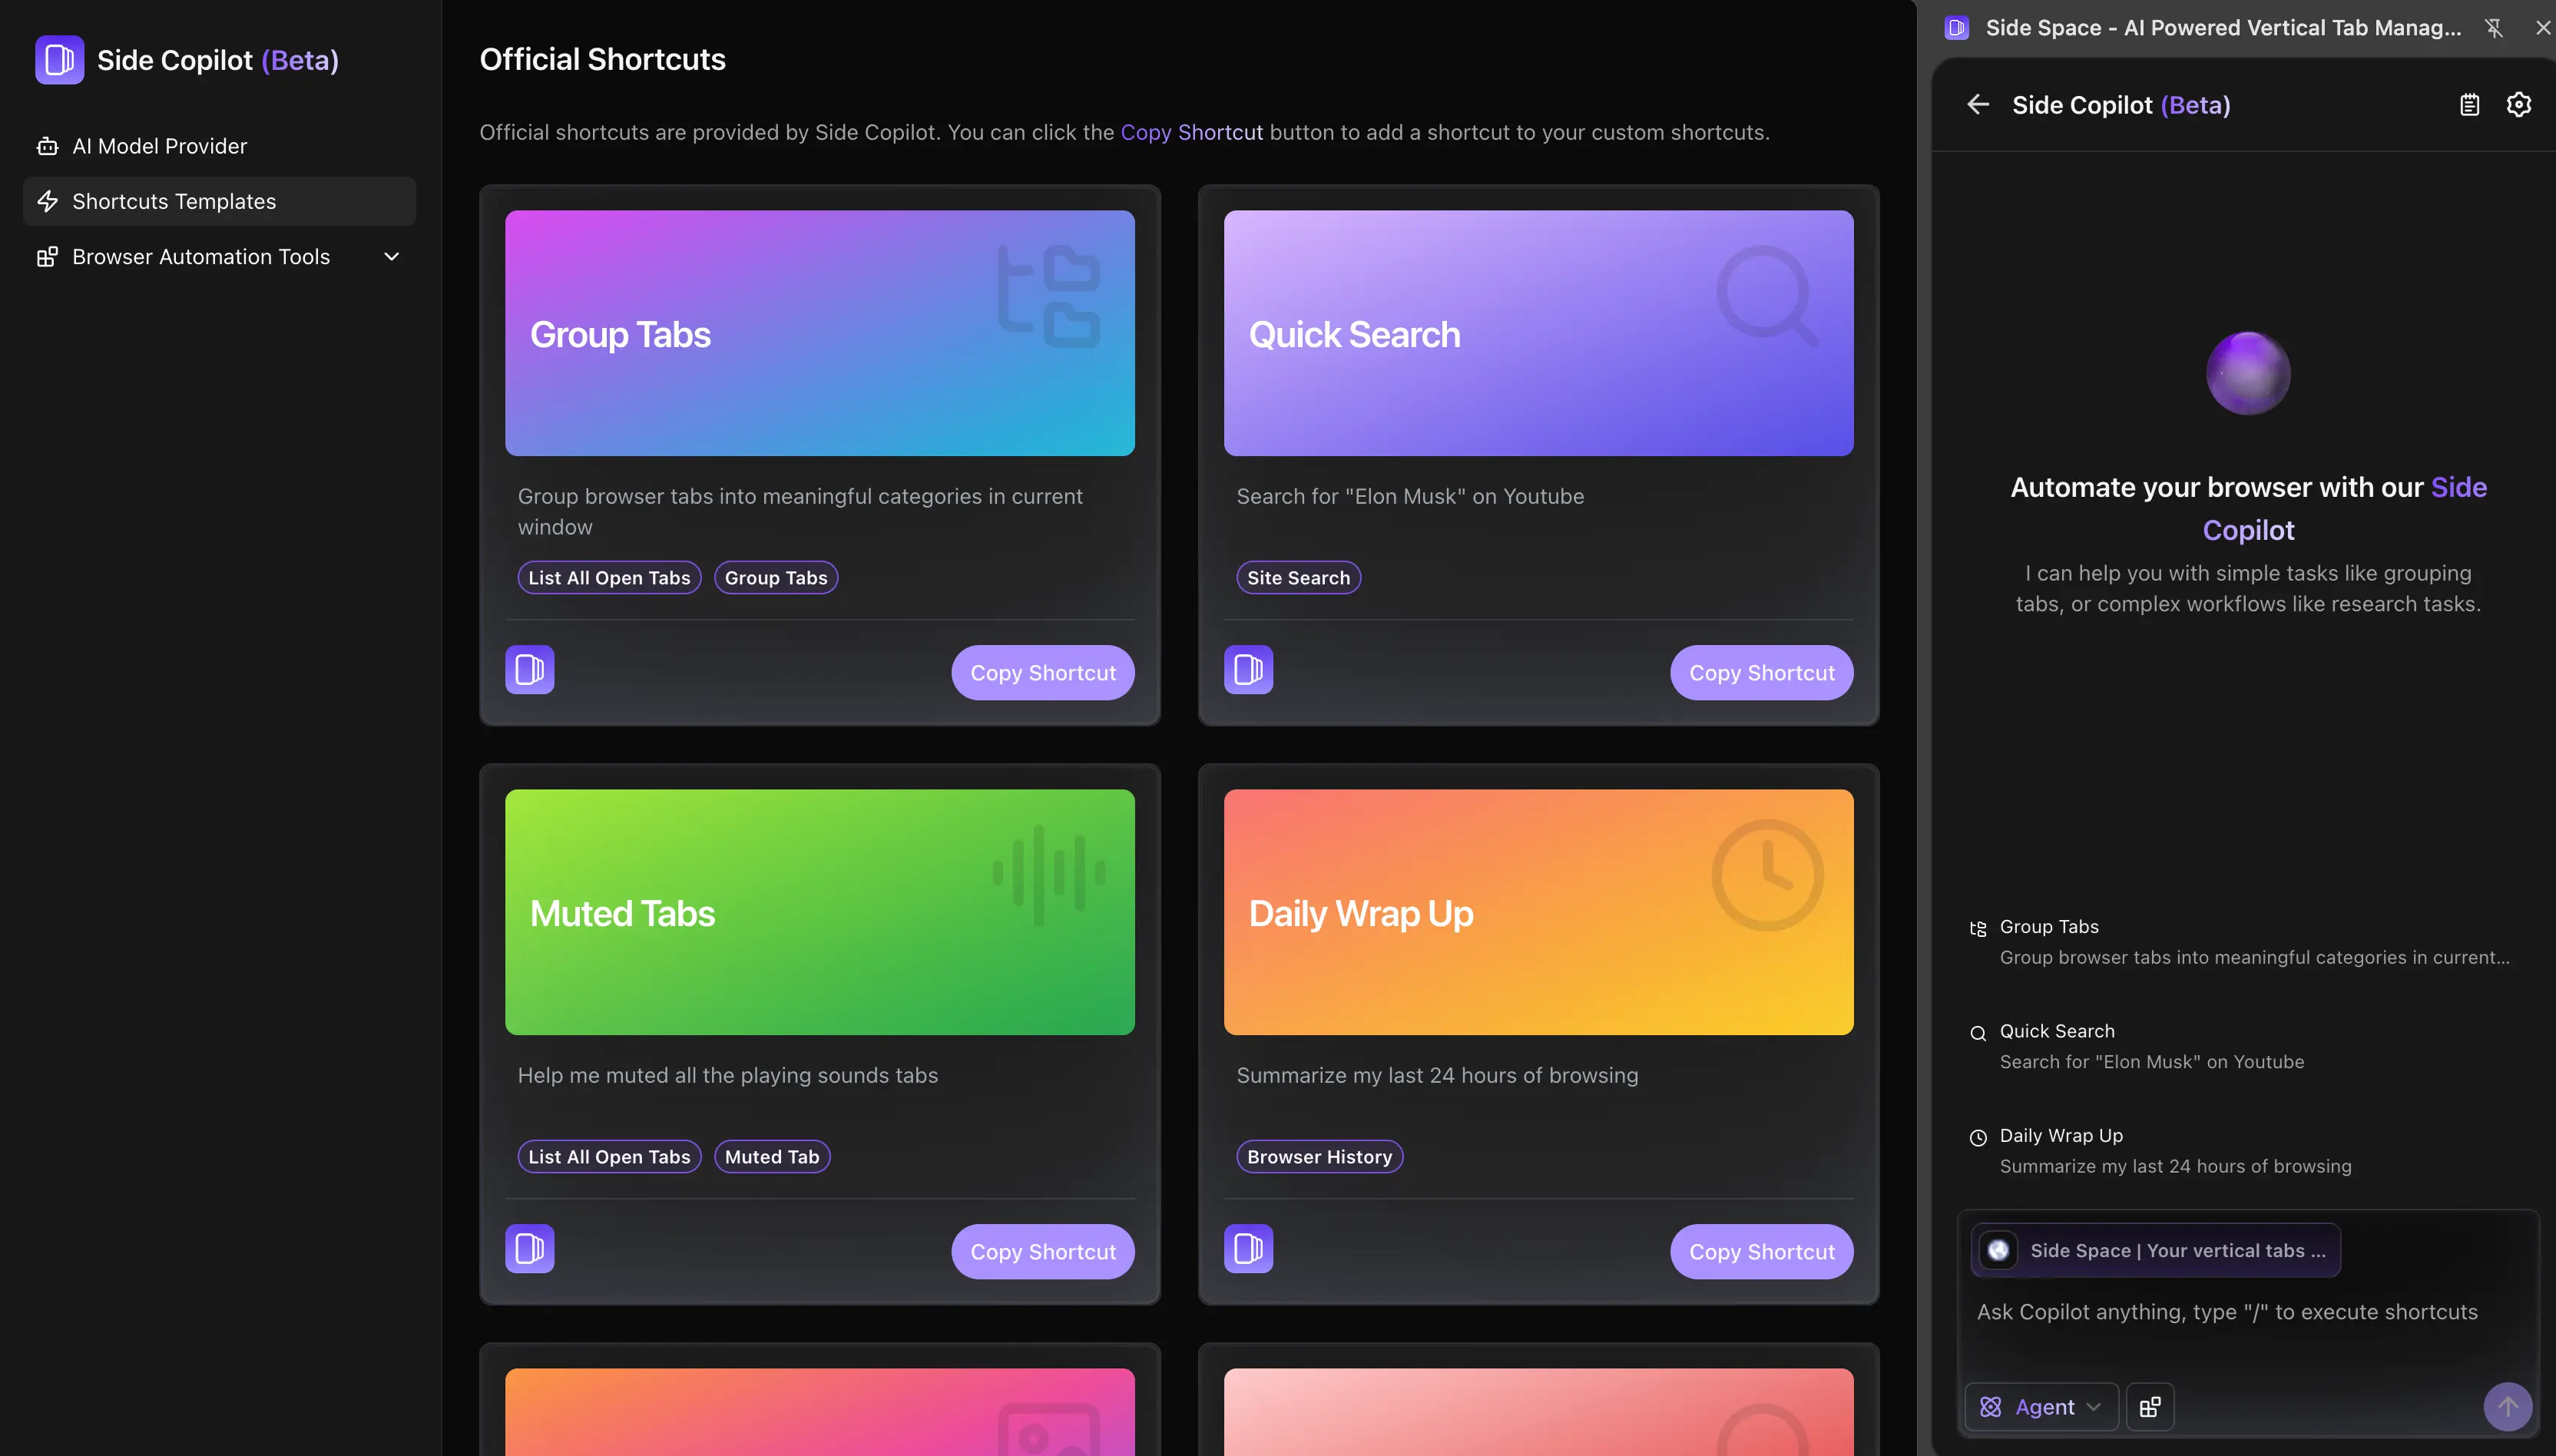
Task: Copy Shortcut for Daily Wrap Up
Action: coord(1761,1251)
